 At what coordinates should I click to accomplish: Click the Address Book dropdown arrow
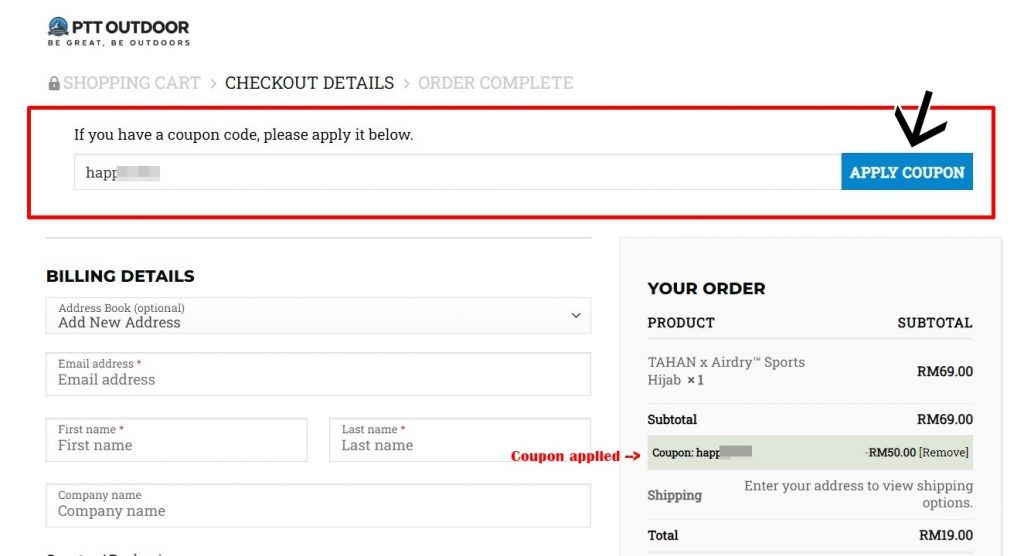pyautogui.click(x=575, y=315)
